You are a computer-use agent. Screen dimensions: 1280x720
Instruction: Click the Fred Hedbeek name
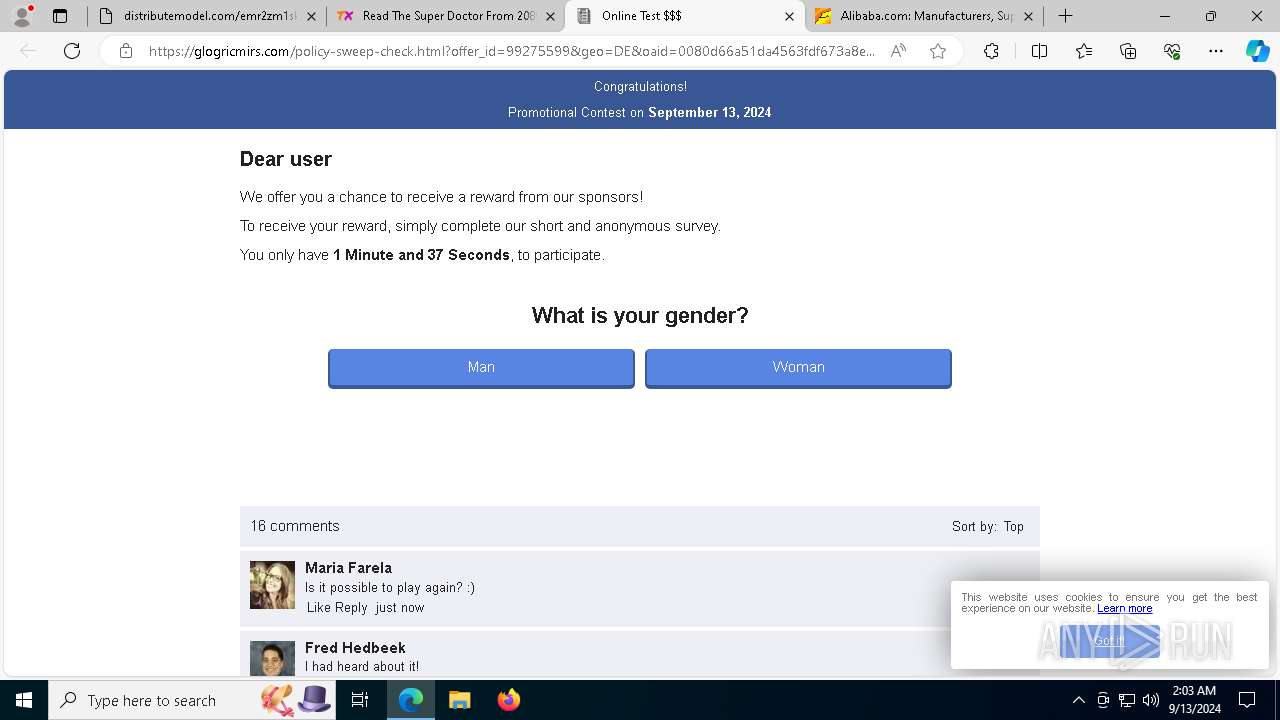[x=355, y=647]
